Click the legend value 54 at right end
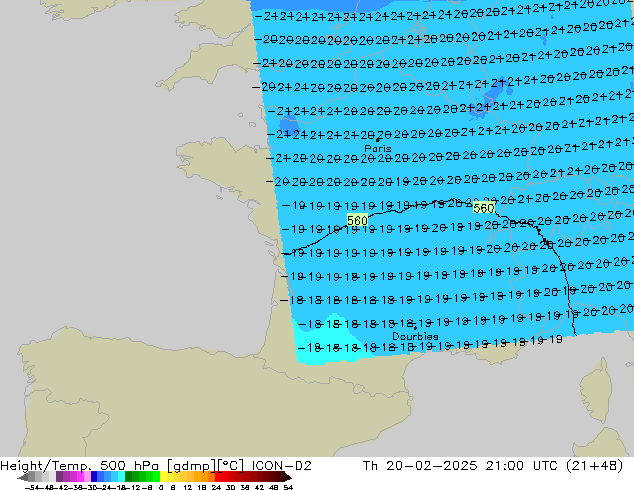 tap(287, 488)
